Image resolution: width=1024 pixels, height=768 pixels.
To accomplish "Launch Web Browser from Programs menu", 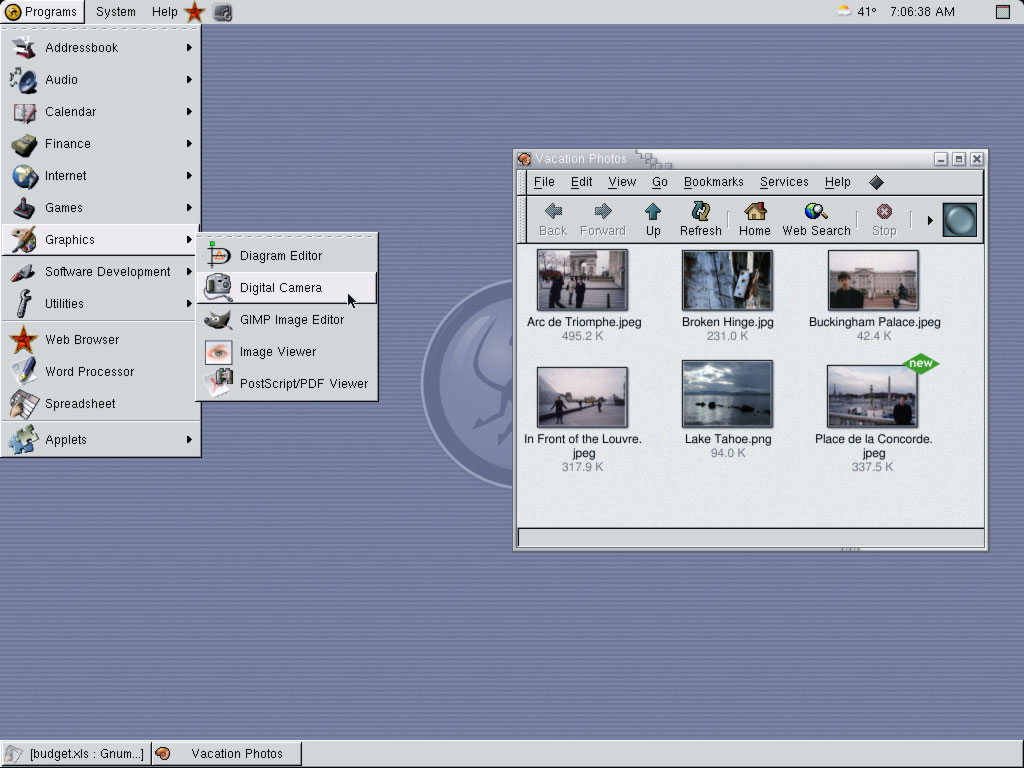I will tap(82, 340).
